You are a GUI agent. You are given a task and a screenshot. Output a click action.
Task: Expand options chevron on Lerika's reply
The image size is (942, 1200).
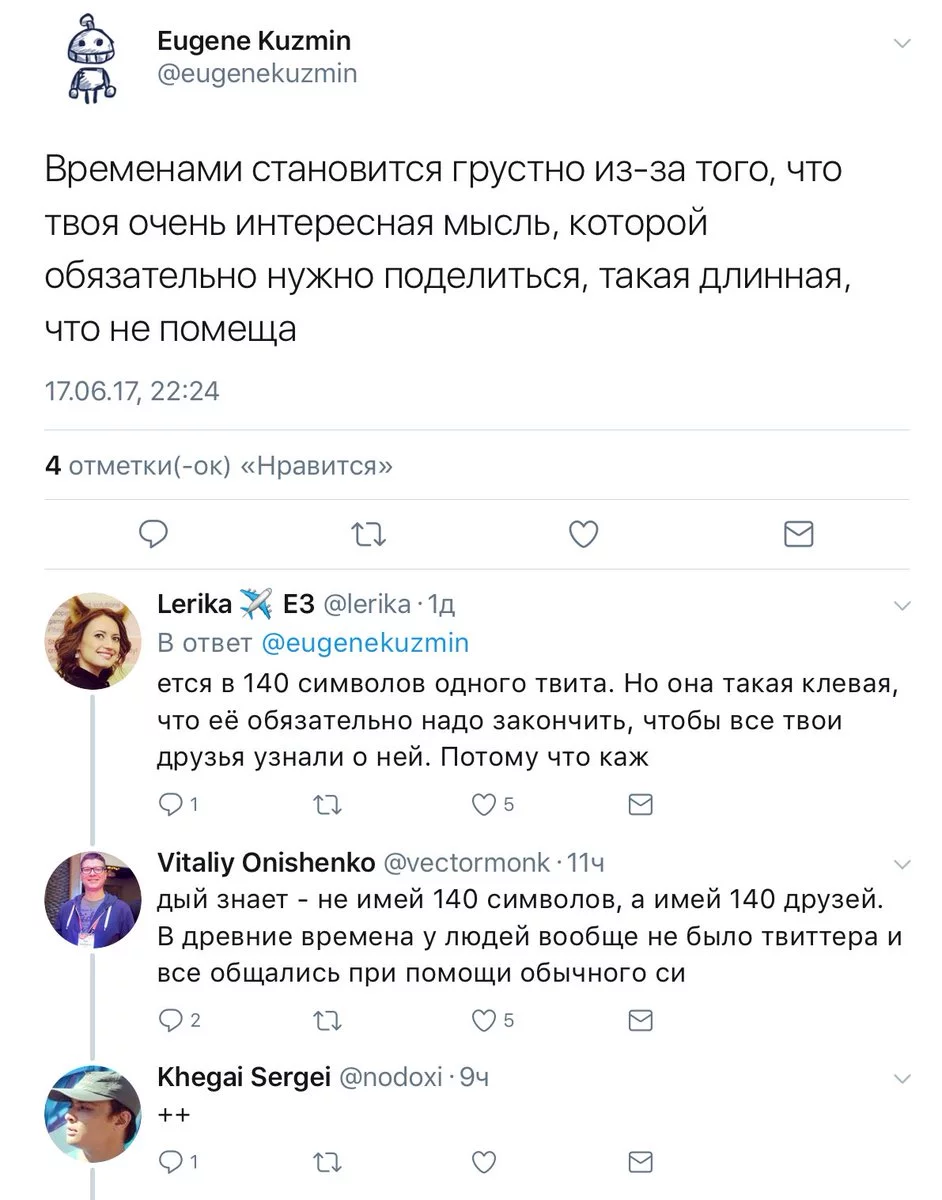coord(901,606)
